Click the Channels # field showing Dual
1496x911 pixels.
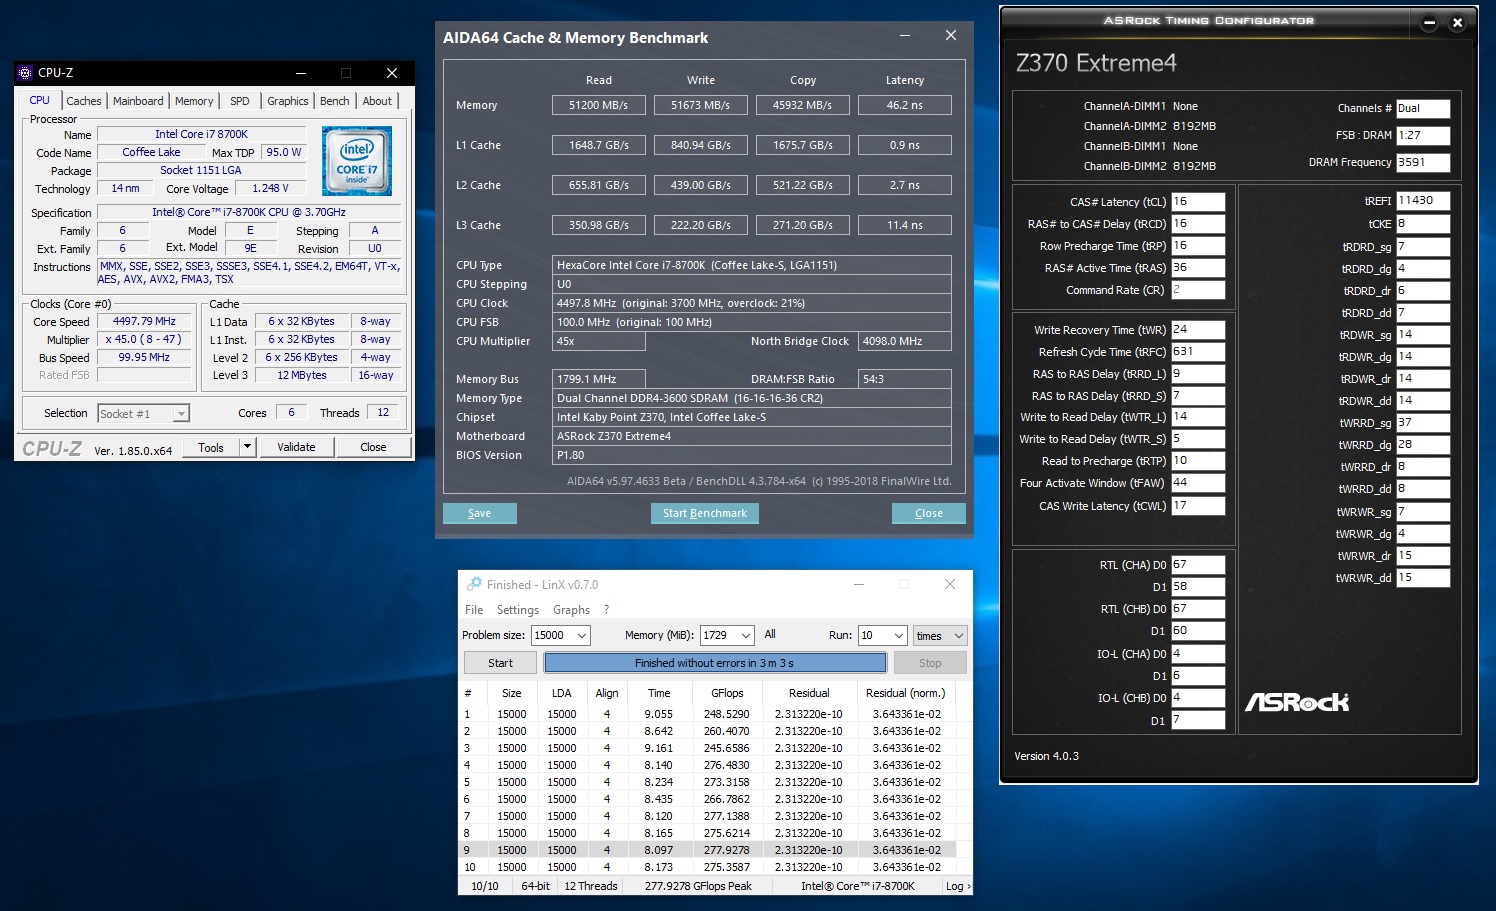pyautogui.click(x=1423, y=108)
